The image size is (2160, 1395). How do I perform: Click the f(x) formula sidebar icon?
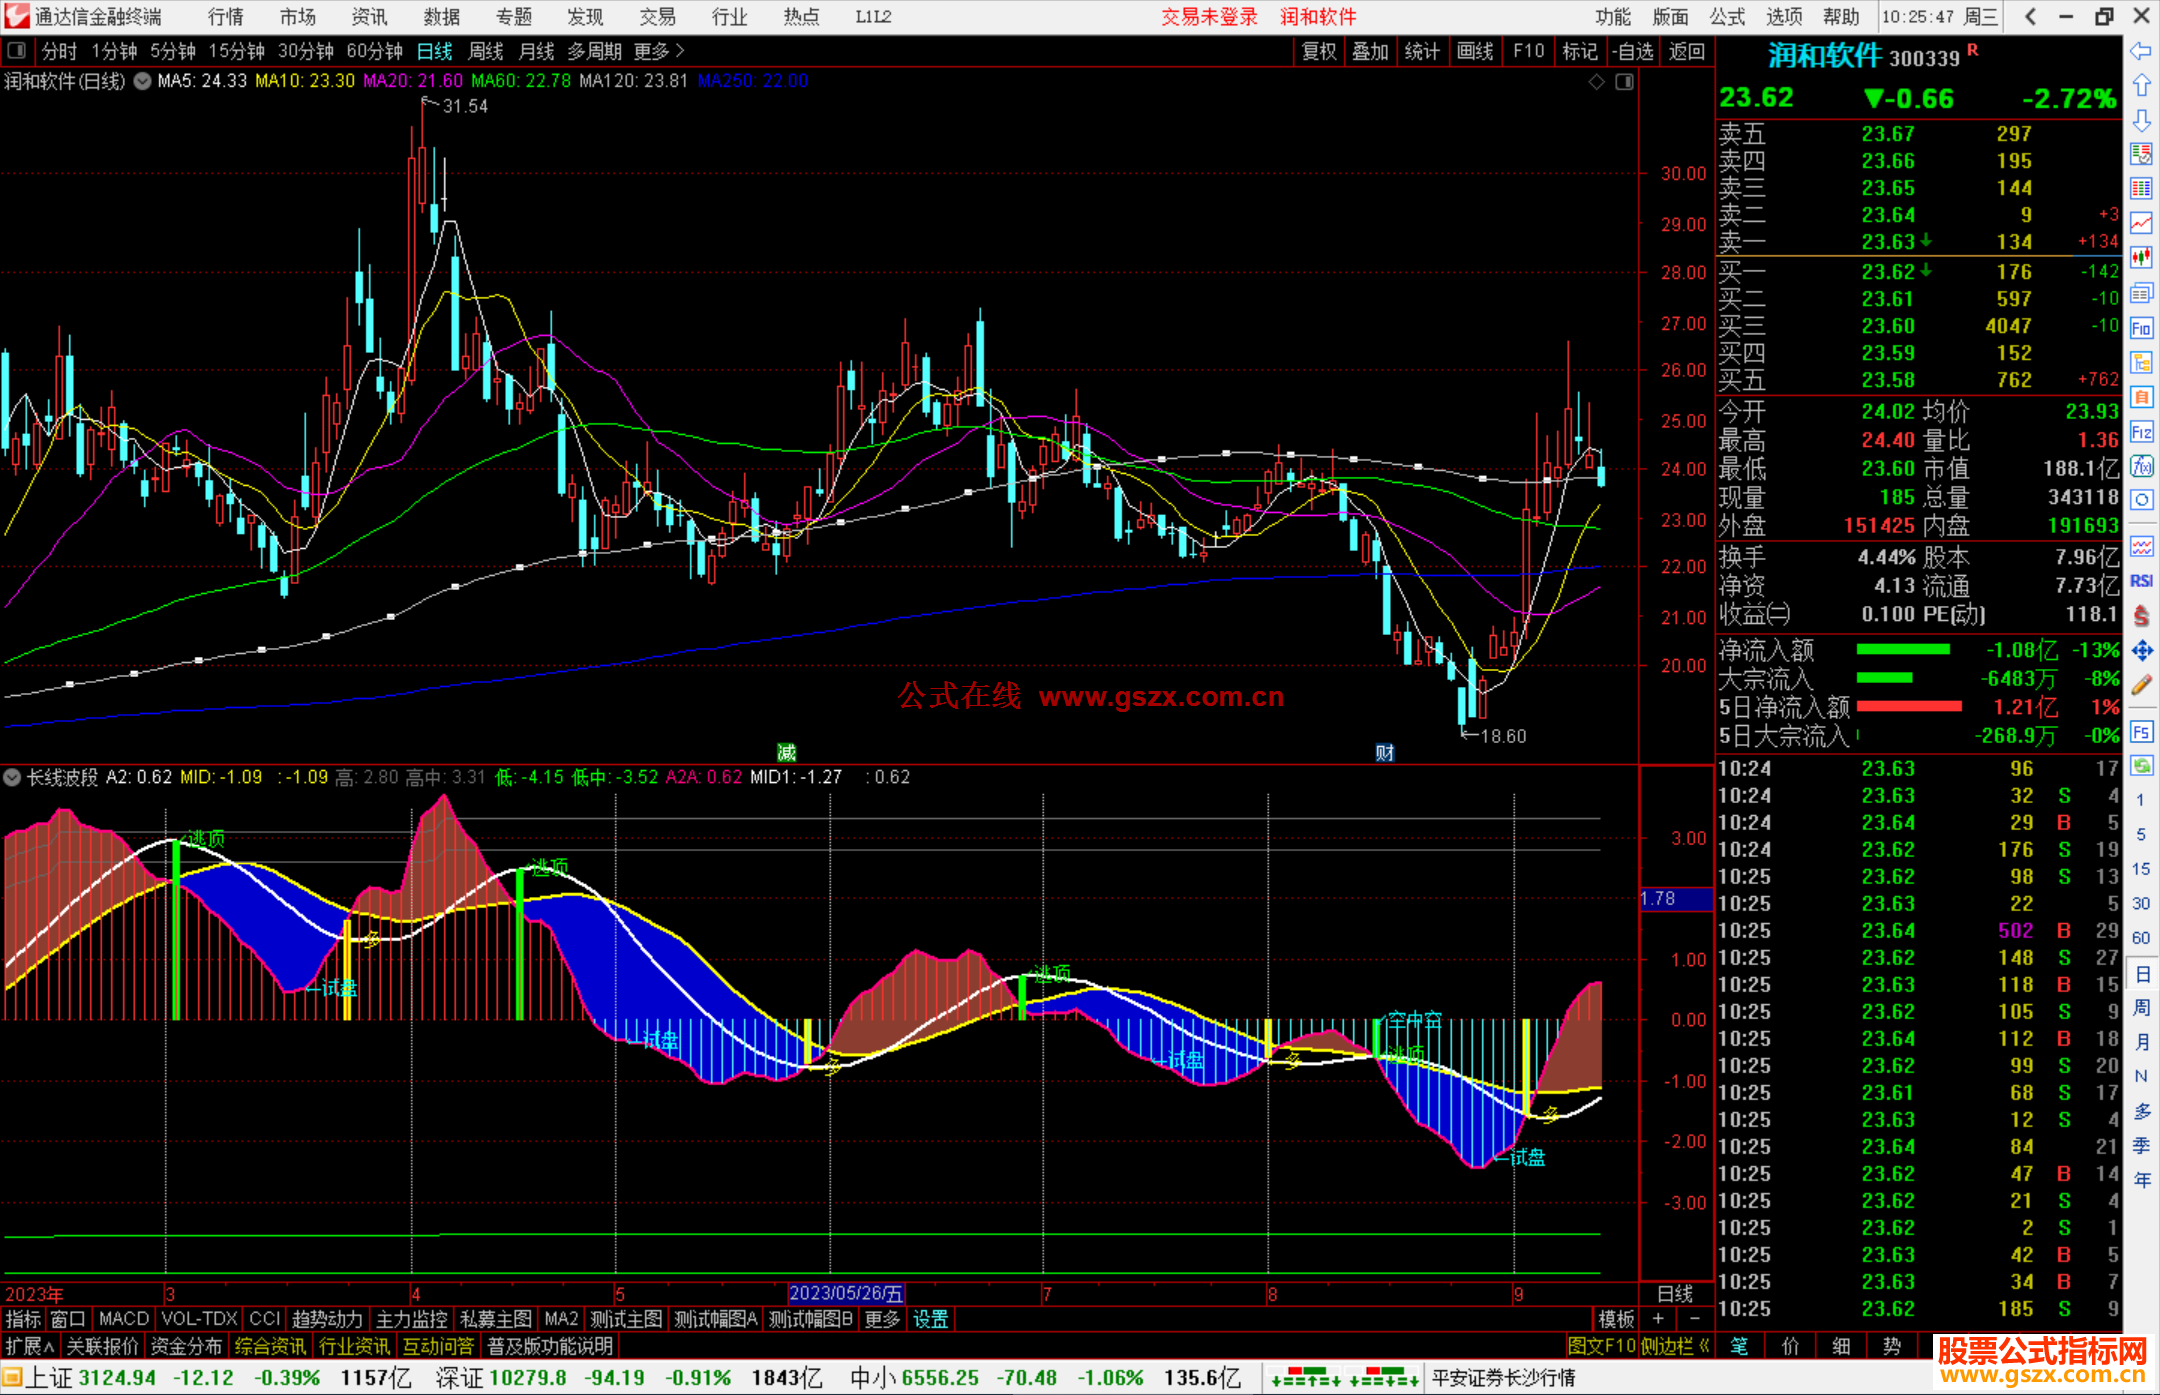(2141, 466)
